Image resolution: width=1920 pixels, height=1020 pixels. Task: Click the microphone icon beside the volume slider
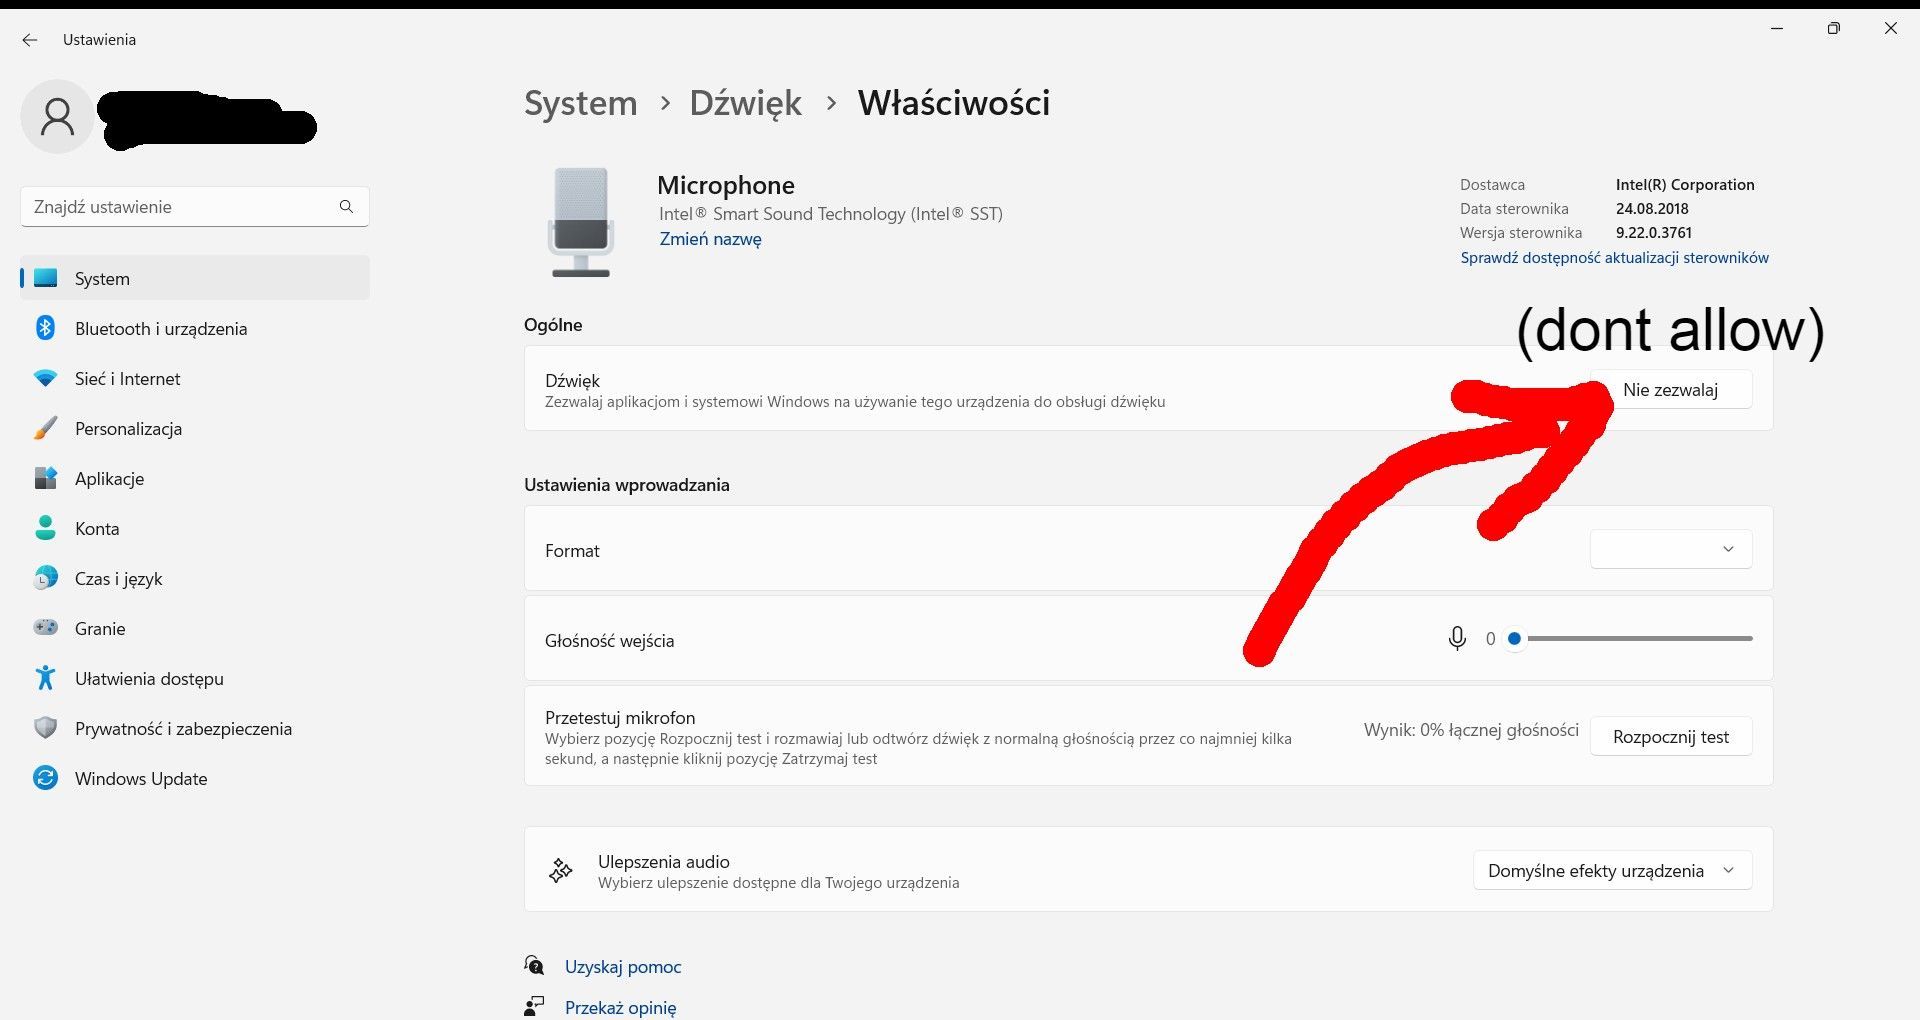[1457, 638]
